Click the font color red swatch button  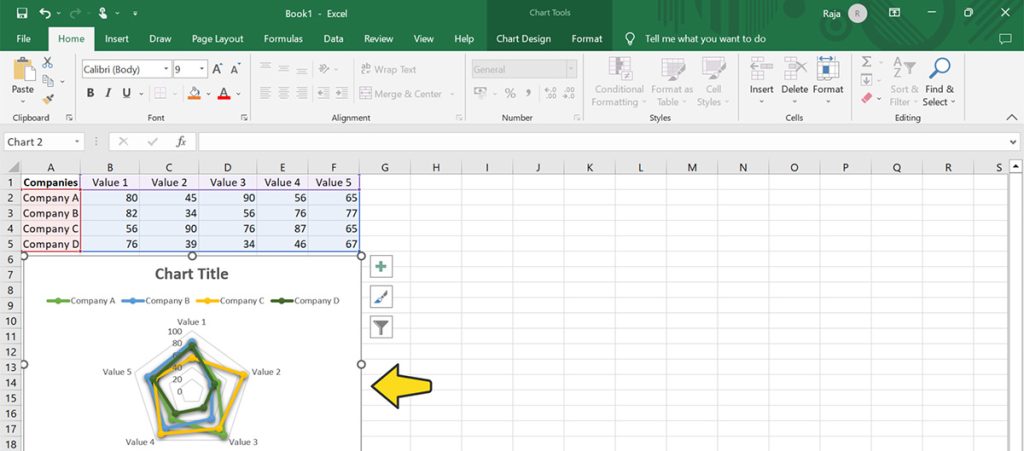click(x=223, y=93)
